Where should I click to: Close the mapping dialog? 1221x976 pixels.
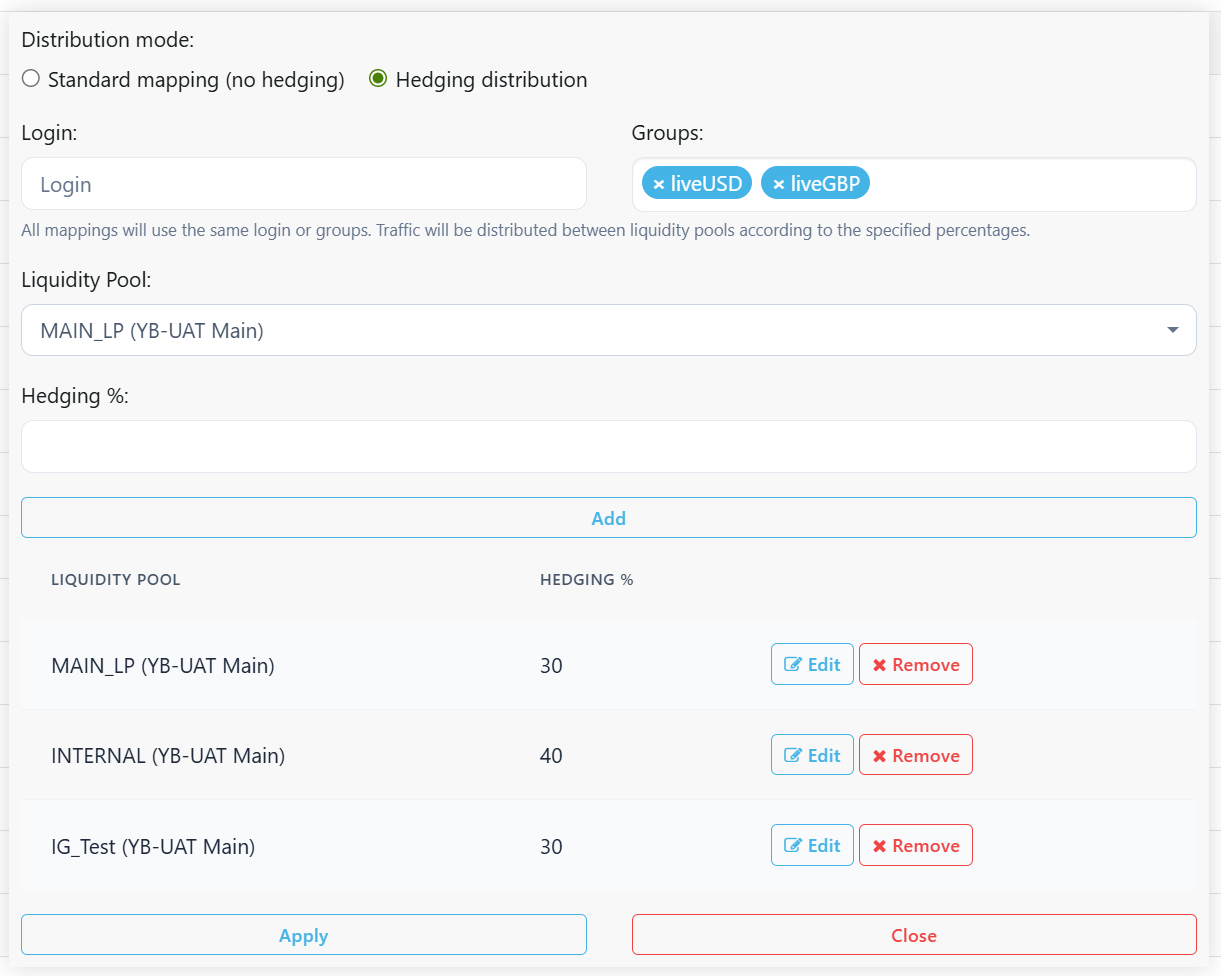913,935
